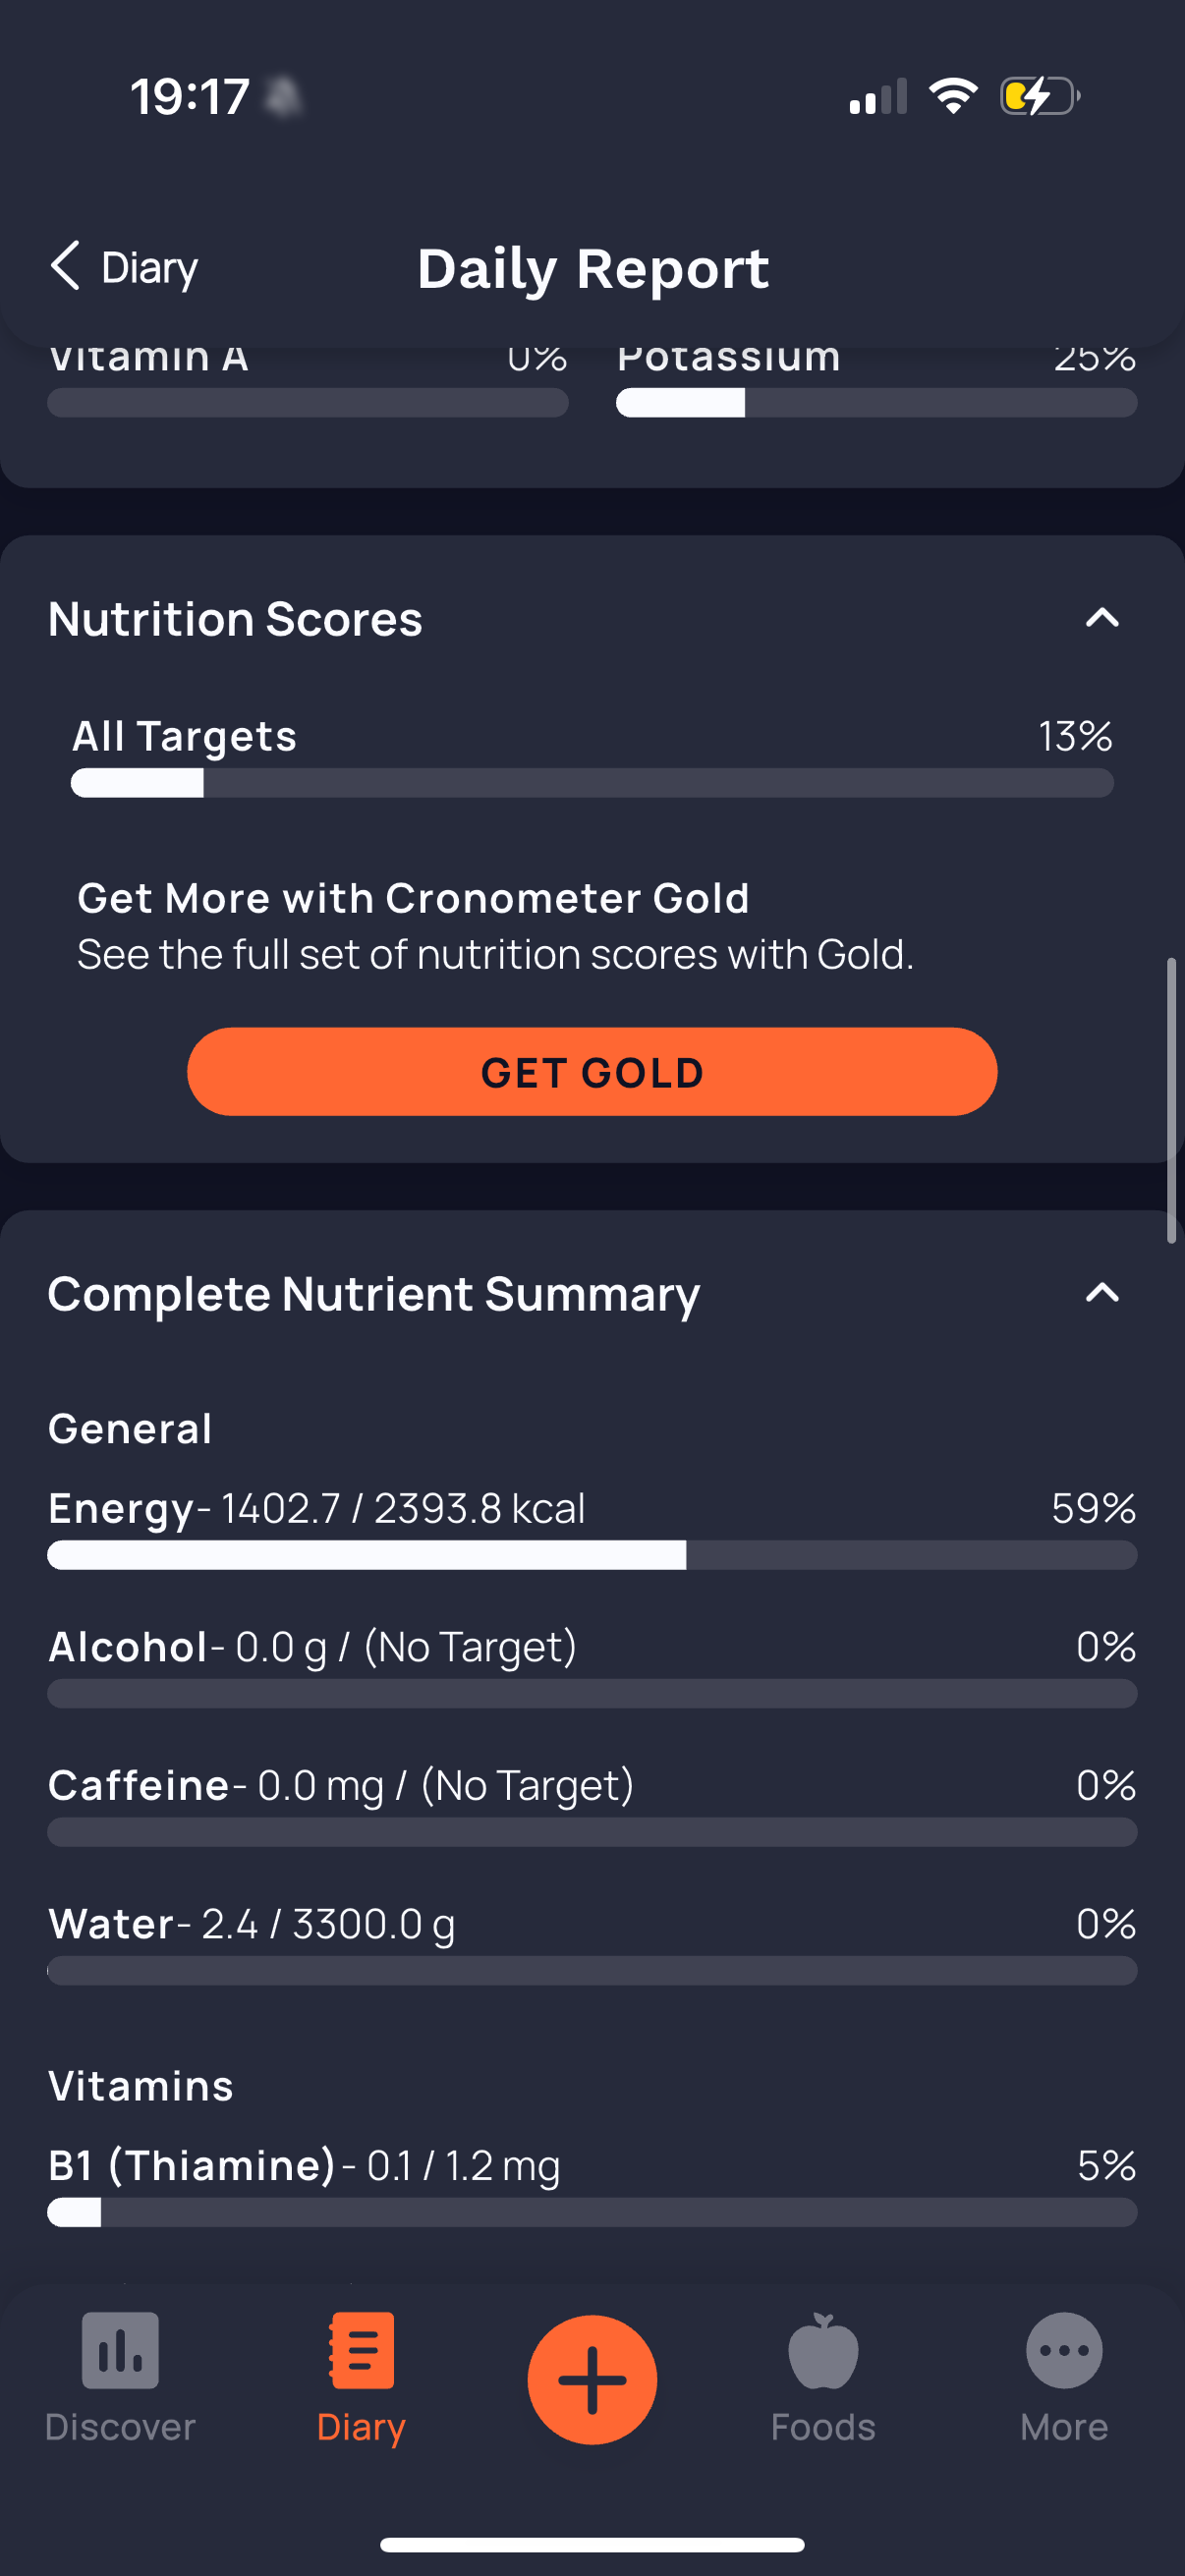Click the GET GOLD button
1185x2576 pixels.
point(592,1071)
